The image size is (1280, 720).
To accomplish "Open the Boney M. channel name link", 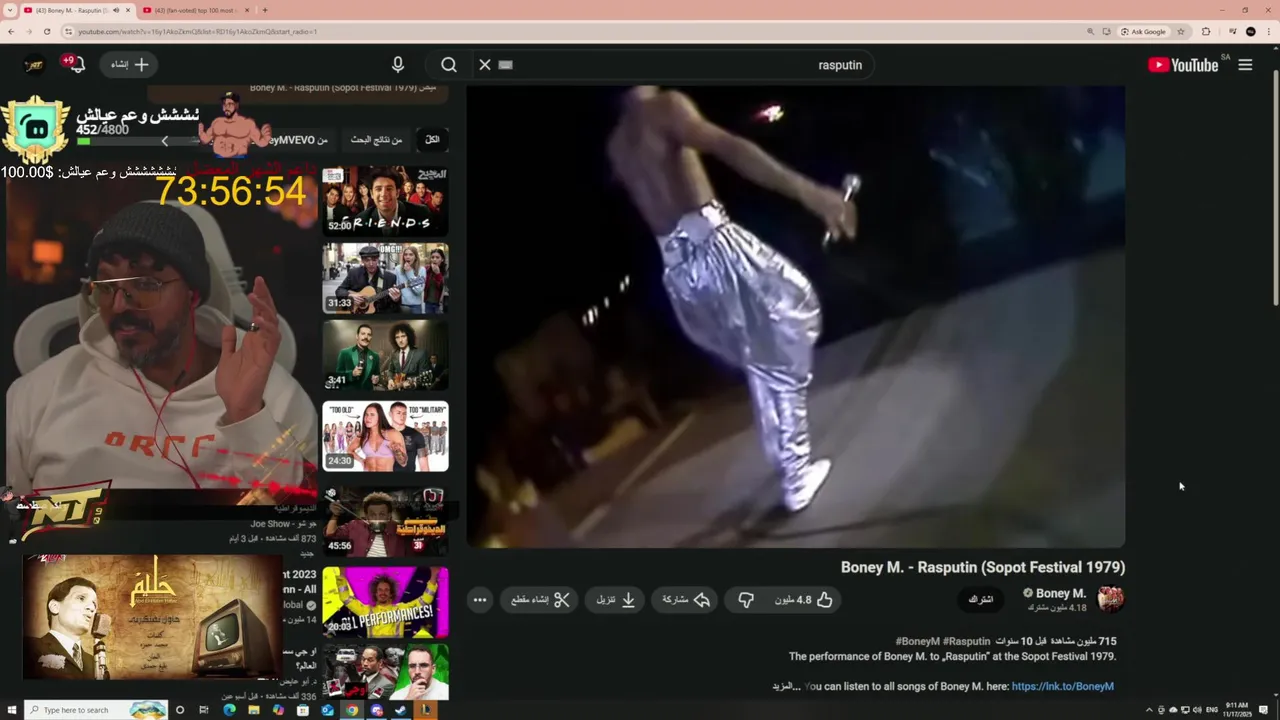I will pyautogui.click(x=1060, y=593).
